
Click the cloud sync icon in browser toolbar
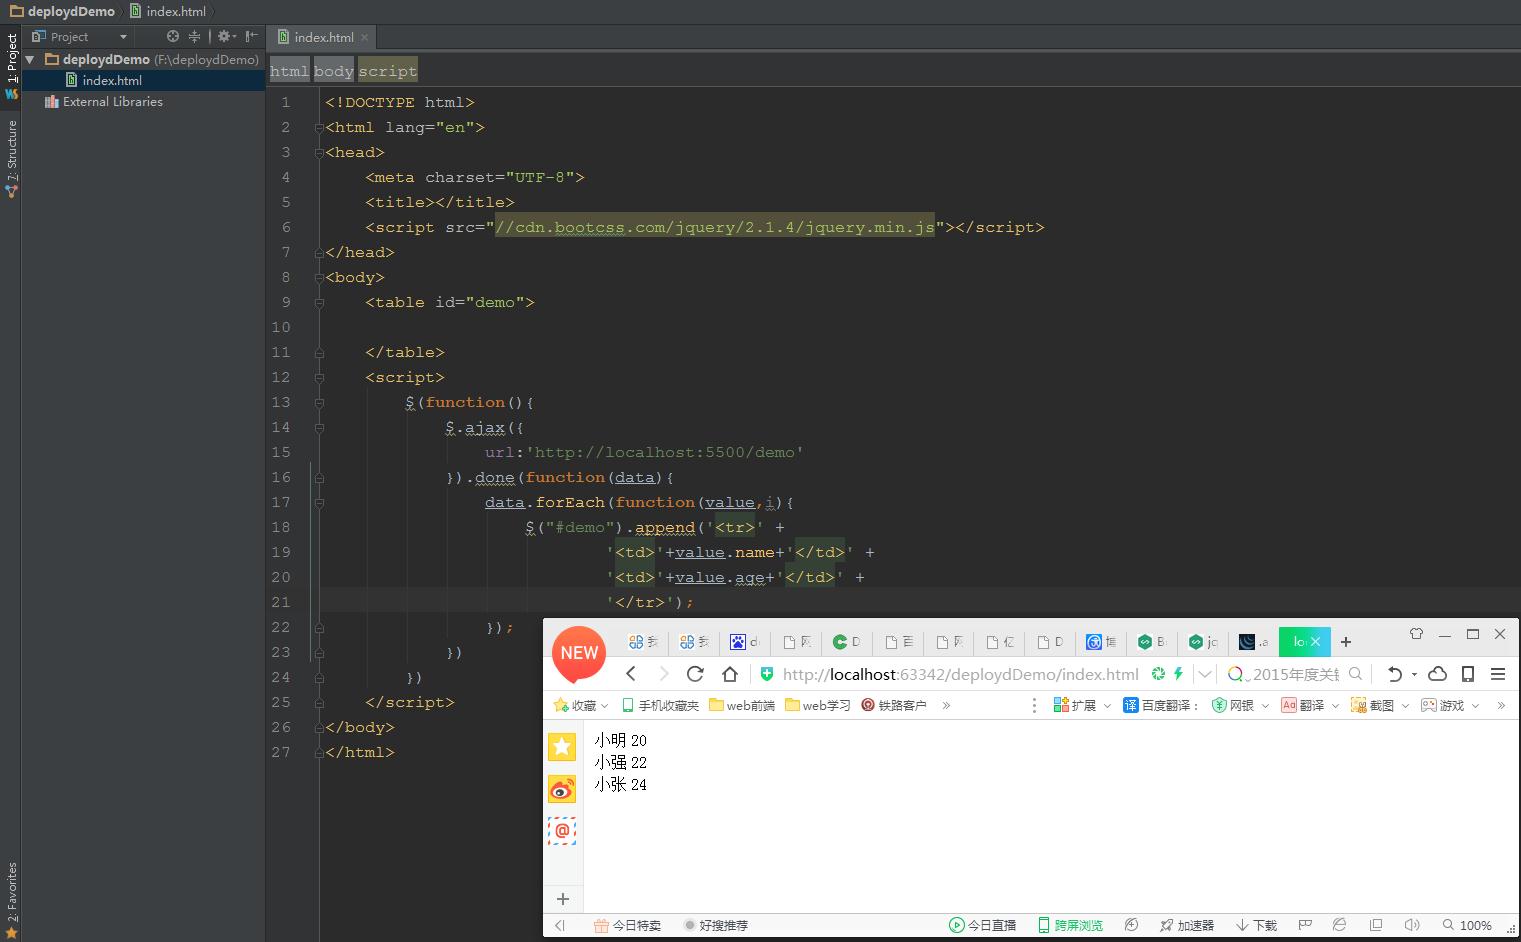coord(1437,673)
